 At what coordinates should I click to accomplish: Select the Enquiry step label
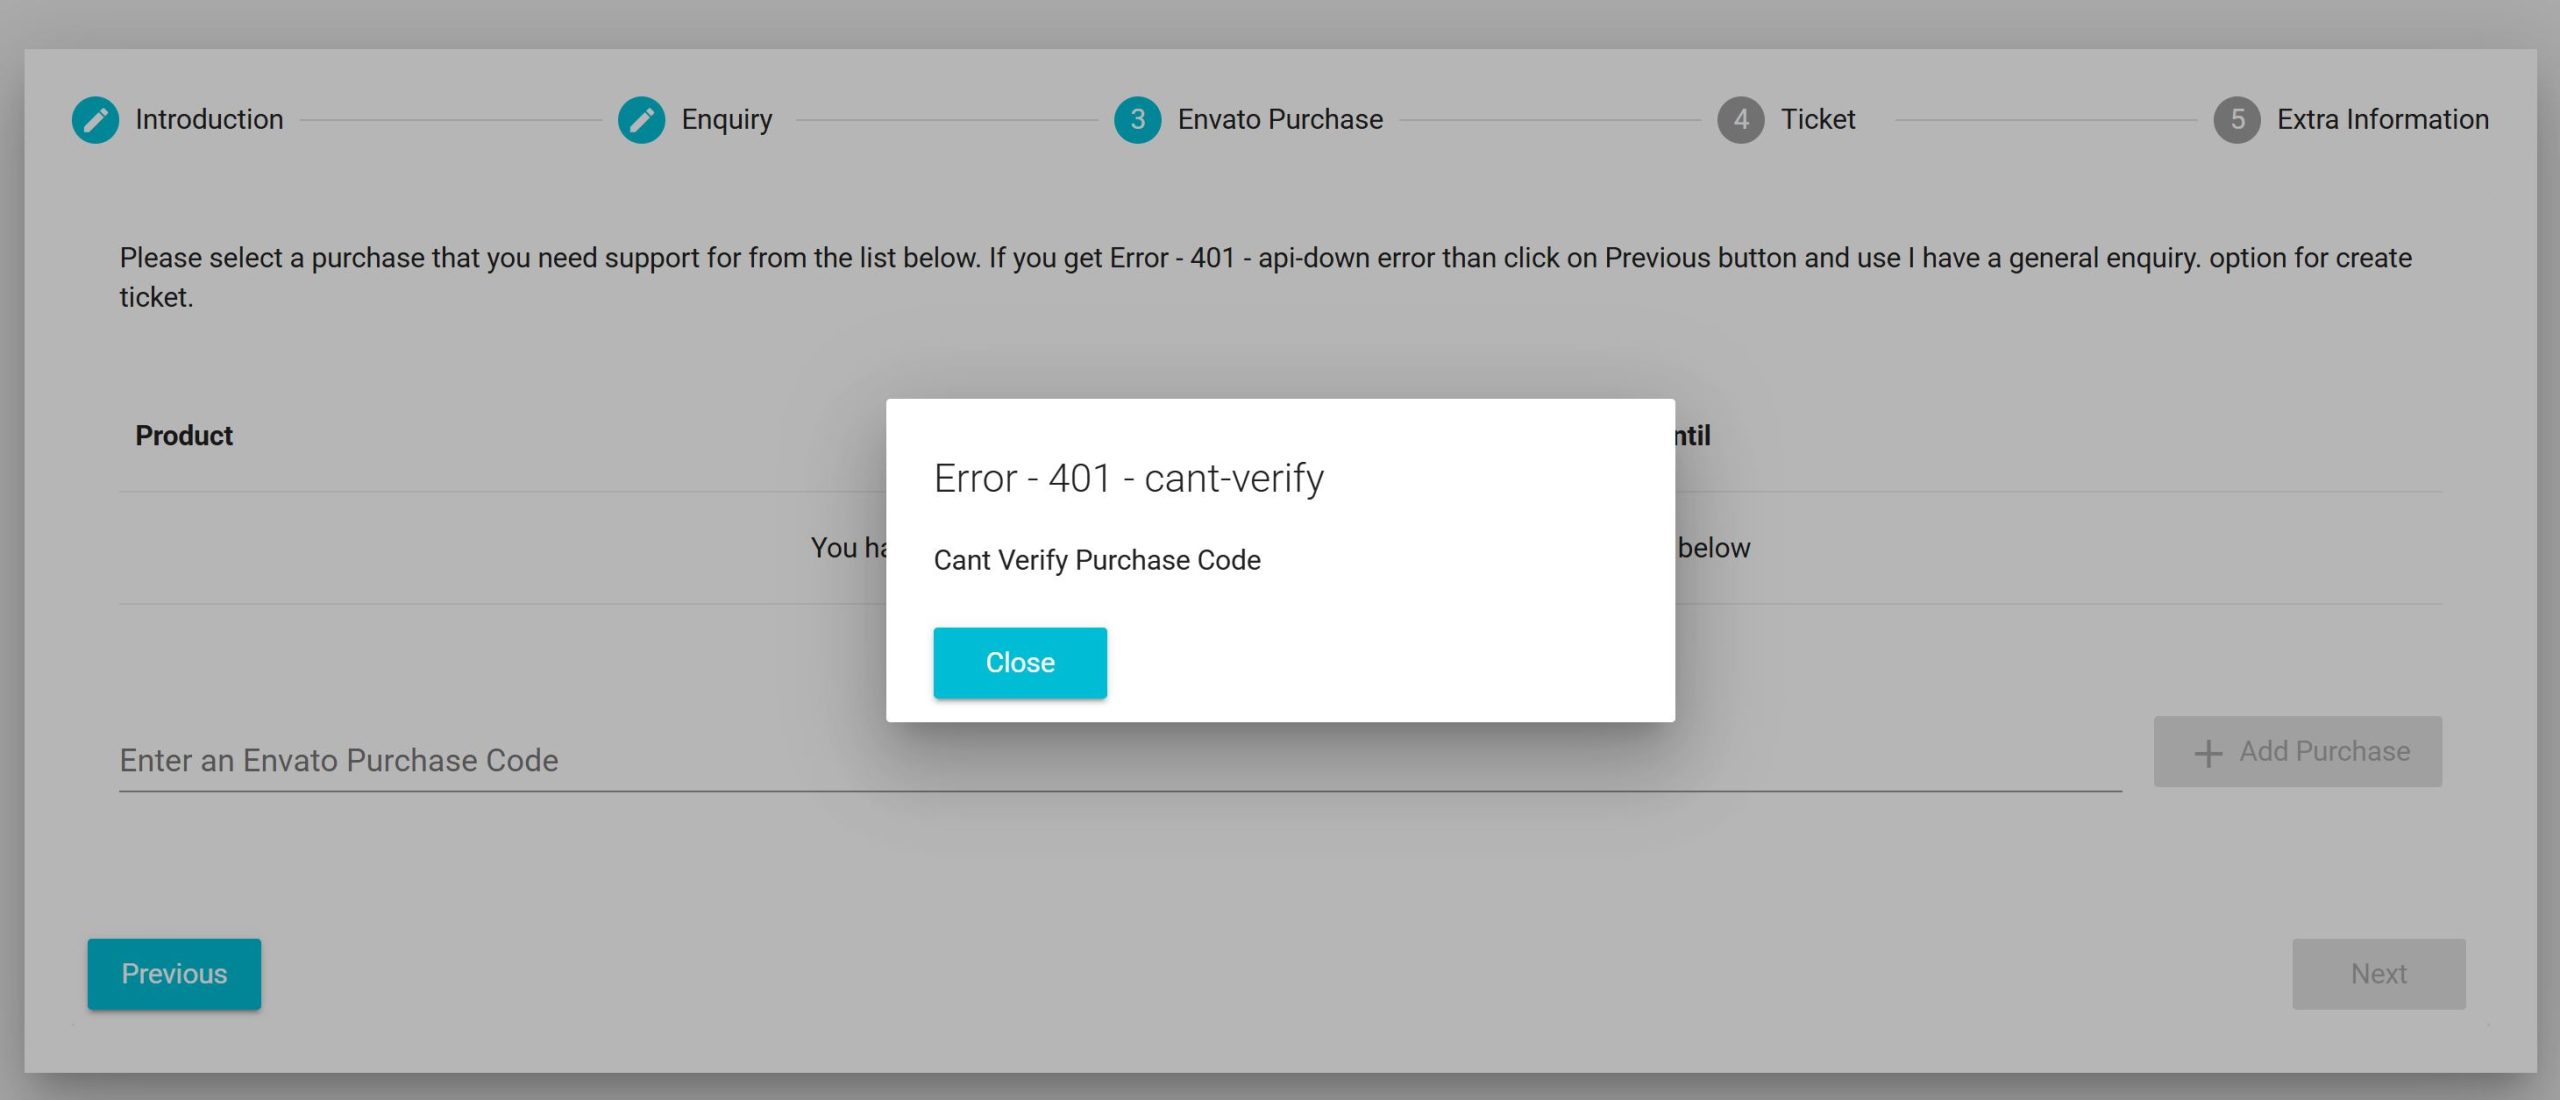point(727,120)
